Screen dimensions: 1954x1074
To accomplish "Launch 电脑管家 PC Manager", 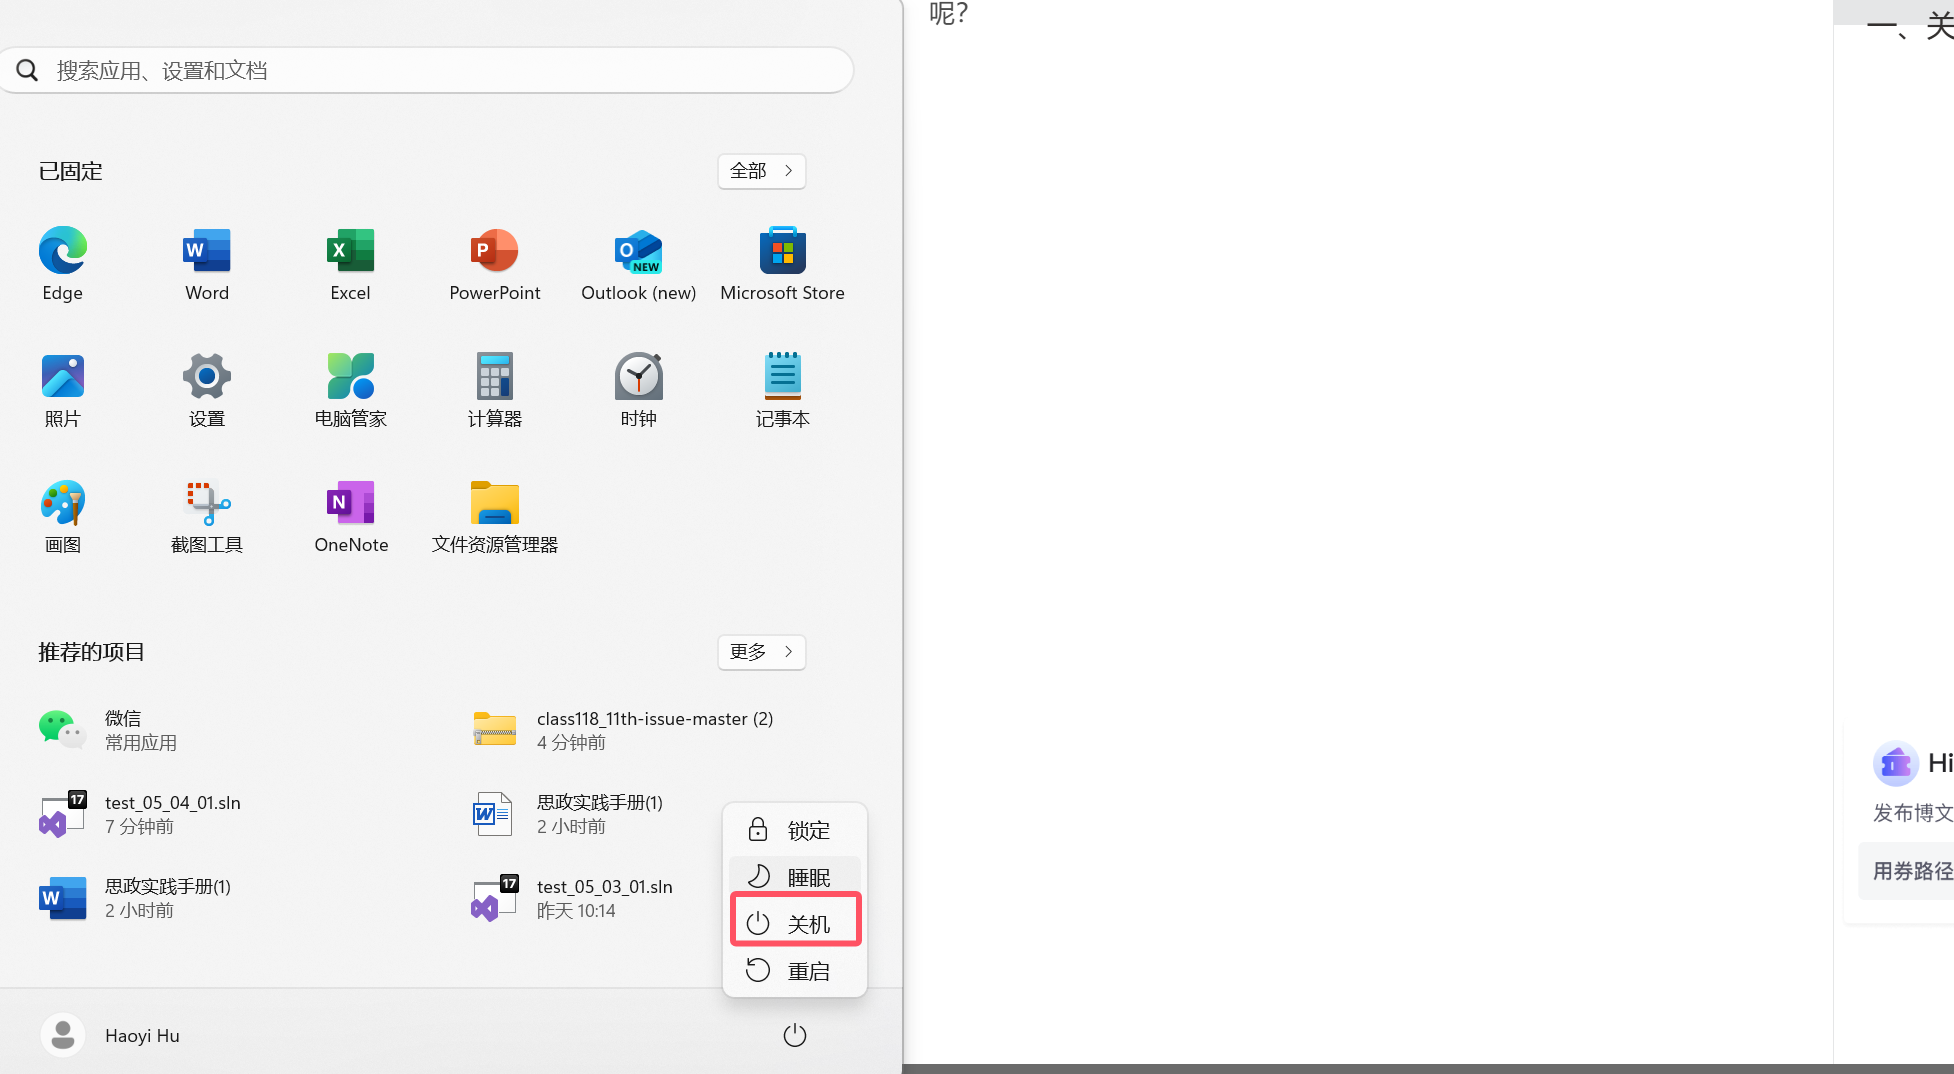I will (351, 390).
